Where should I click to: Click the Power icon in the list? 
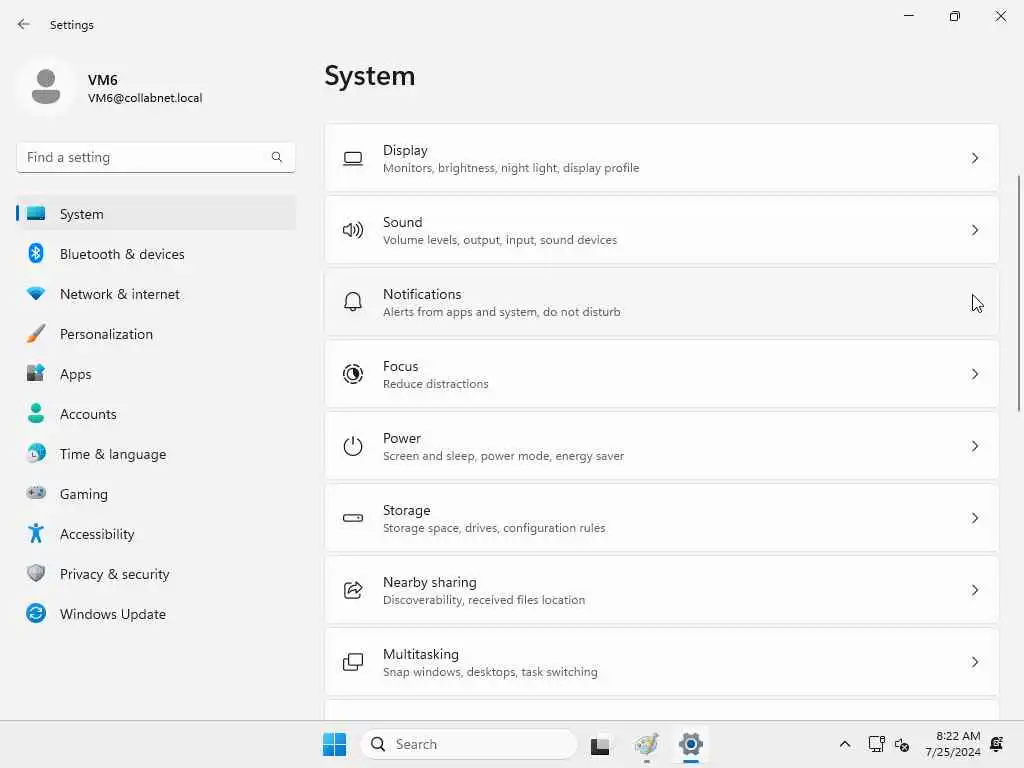[x=353, y=446]
